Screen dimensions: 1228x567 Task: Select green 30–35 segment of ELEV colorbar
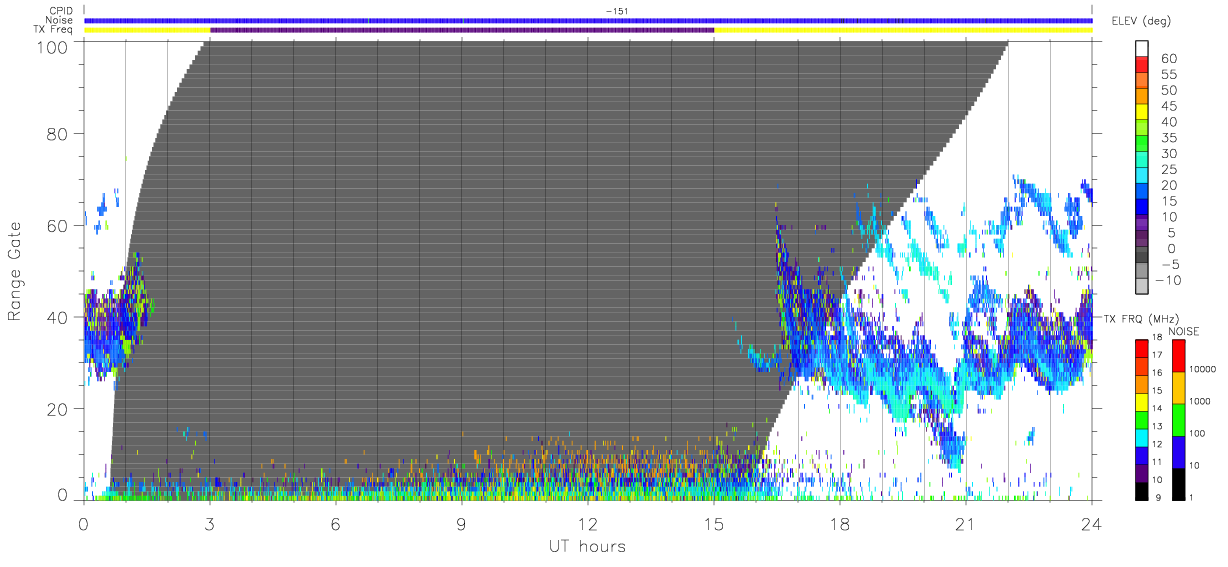[x=1142, y=145]
